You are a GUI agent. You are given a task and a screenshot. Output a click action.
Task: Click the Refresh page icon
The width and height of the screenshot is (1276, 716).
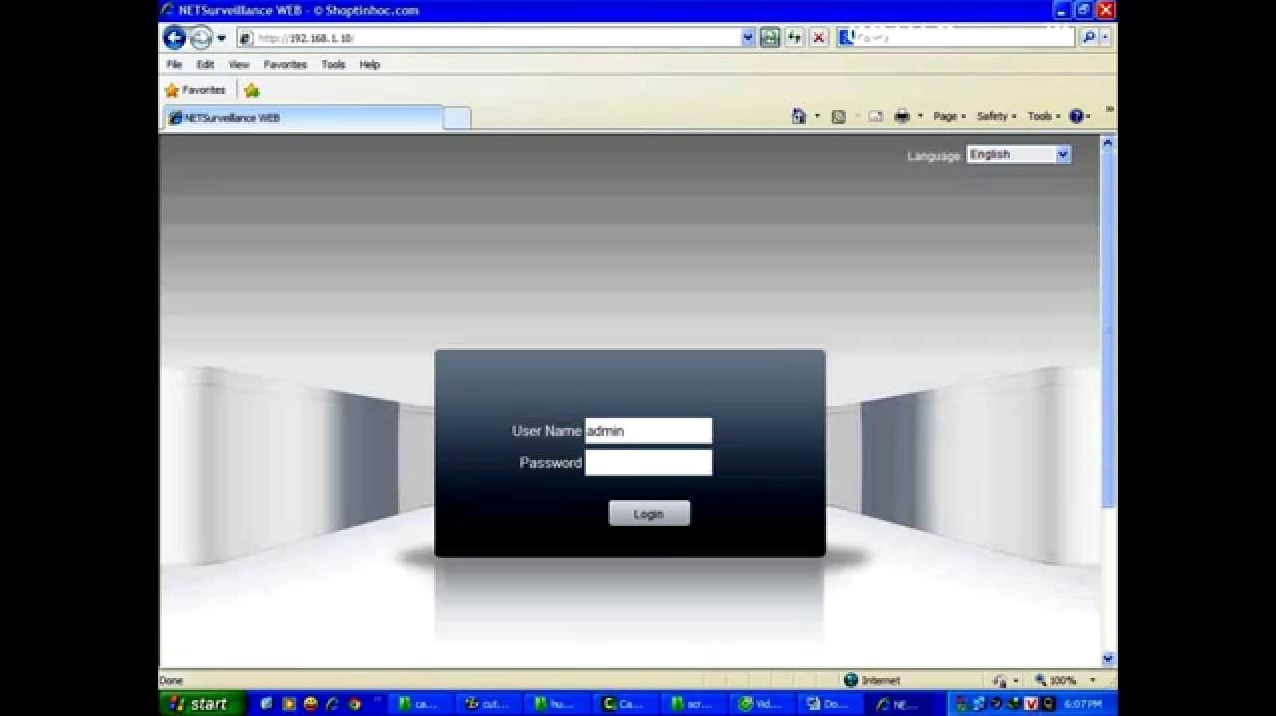pos(794,38)
